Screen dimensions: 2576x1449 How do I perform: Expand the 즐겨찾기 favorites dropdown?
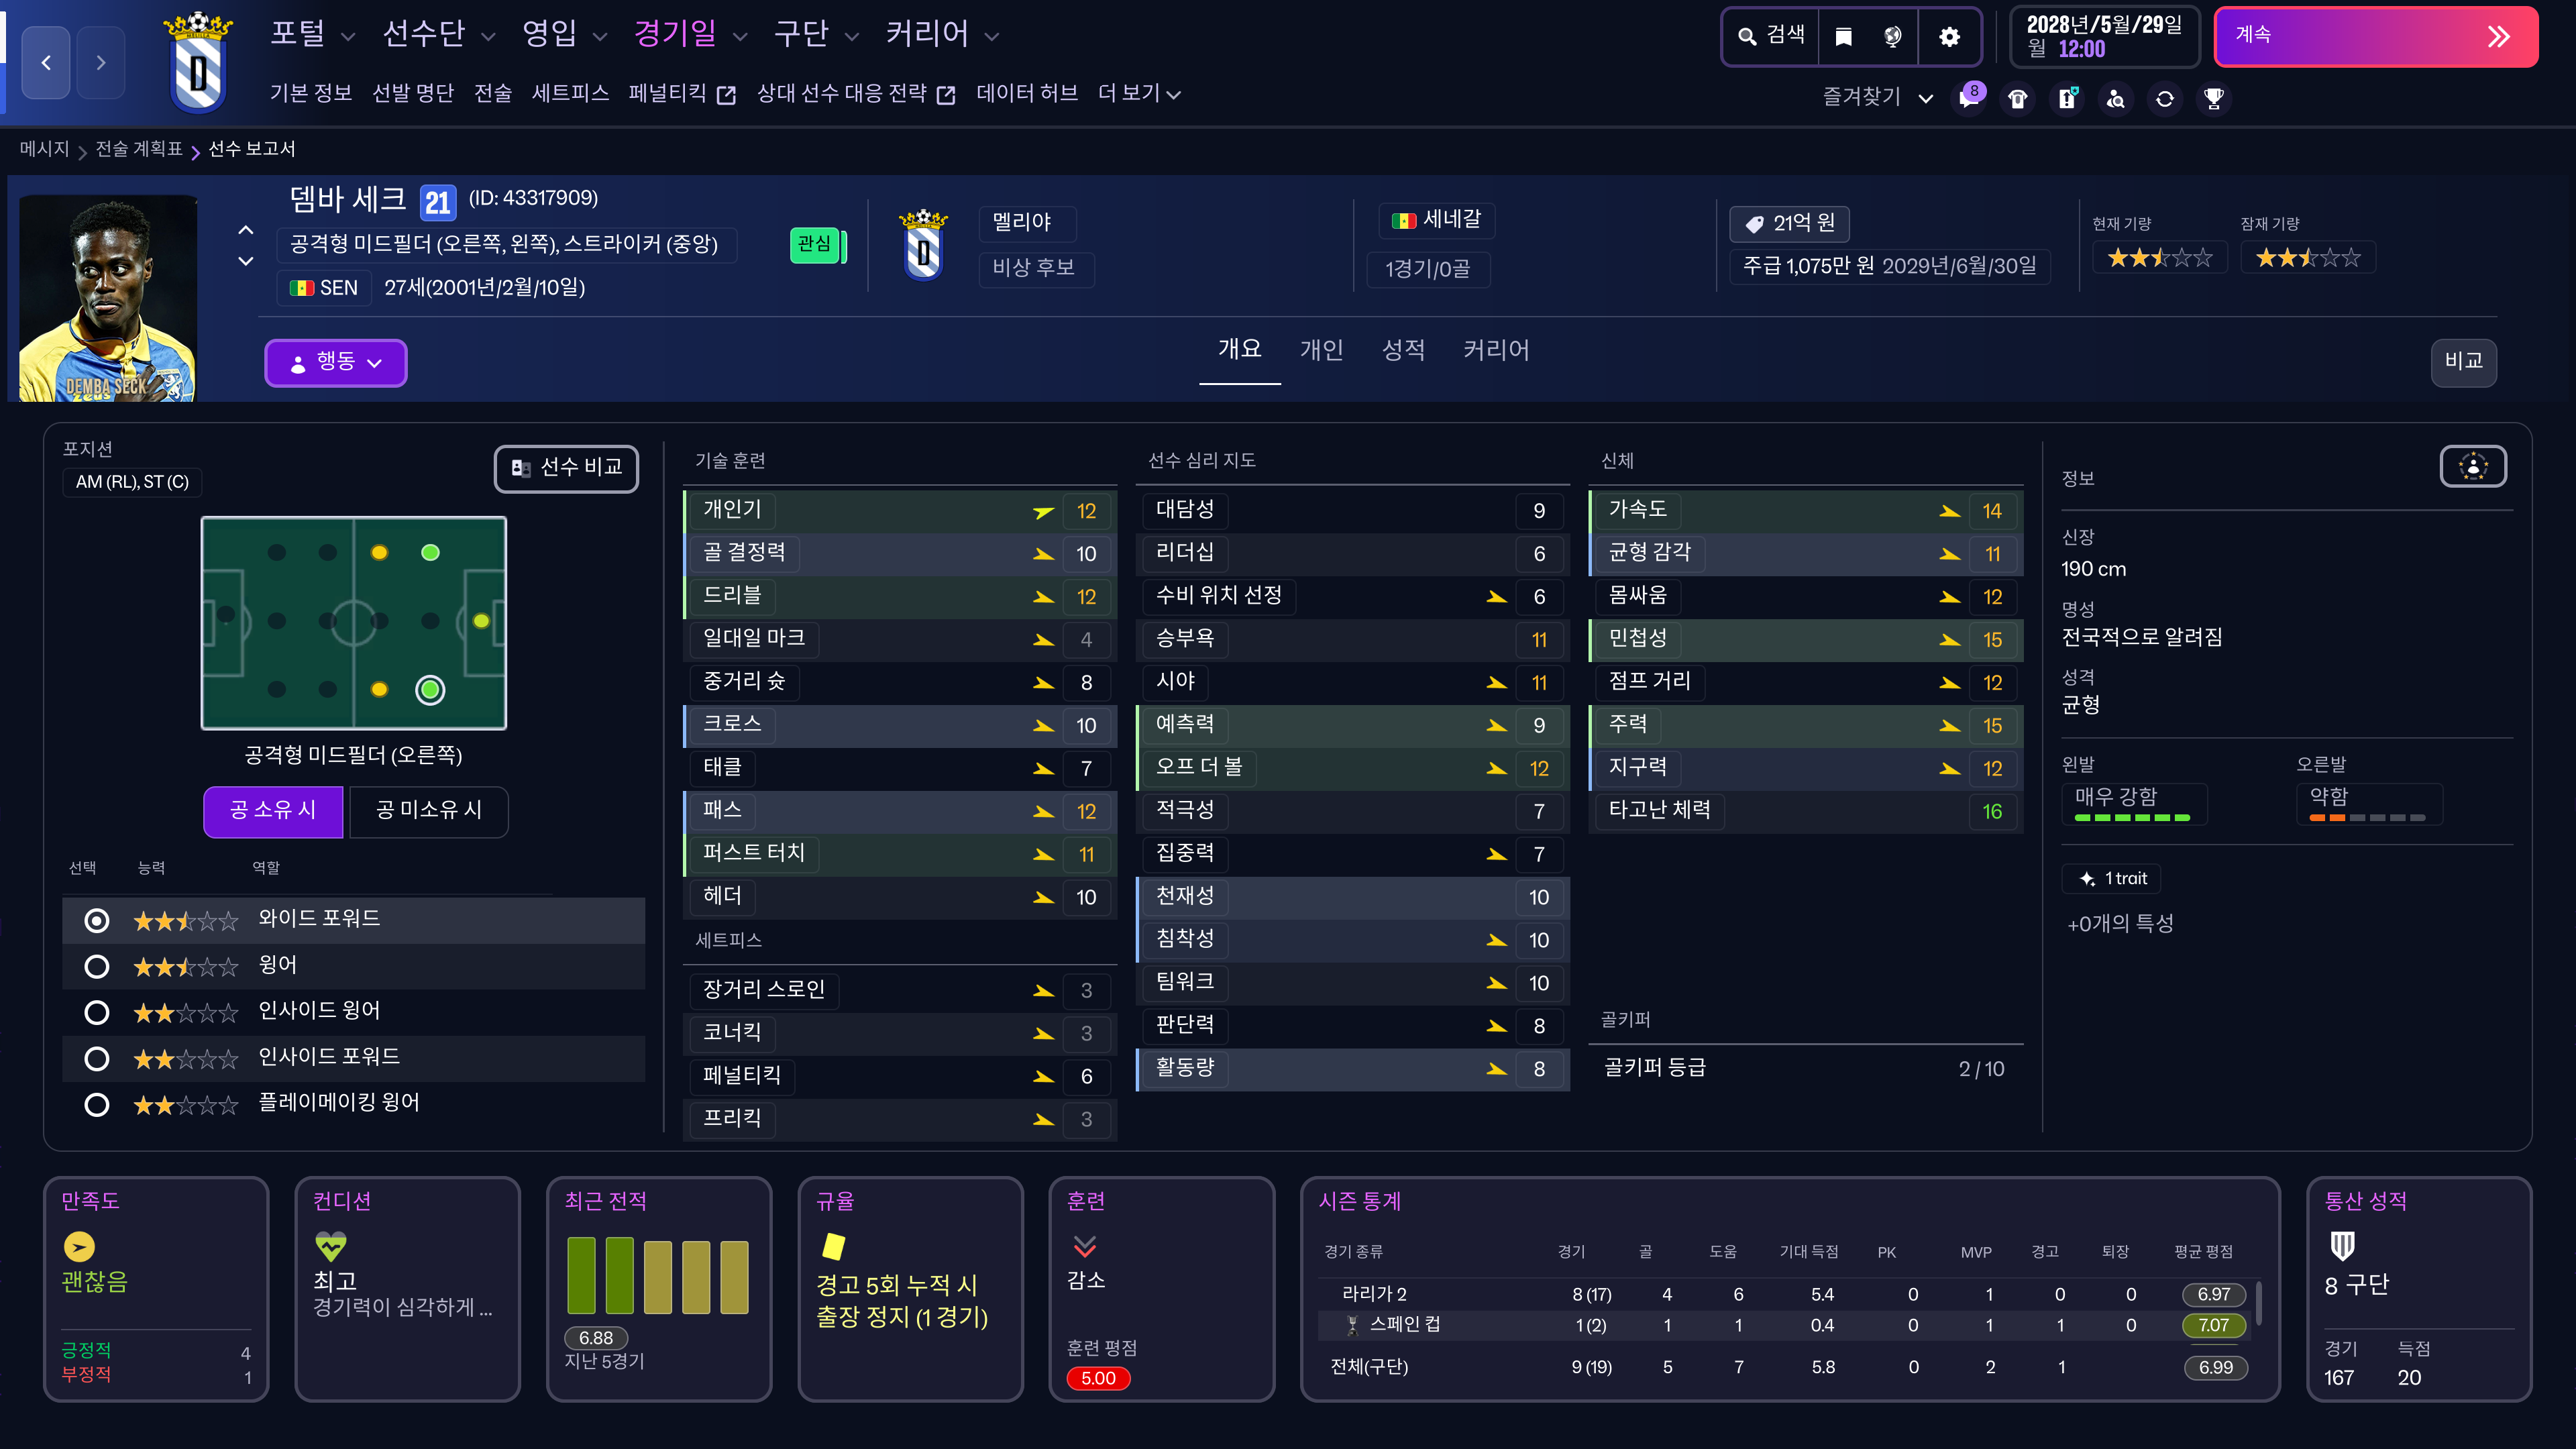(x=1876, y=97)
